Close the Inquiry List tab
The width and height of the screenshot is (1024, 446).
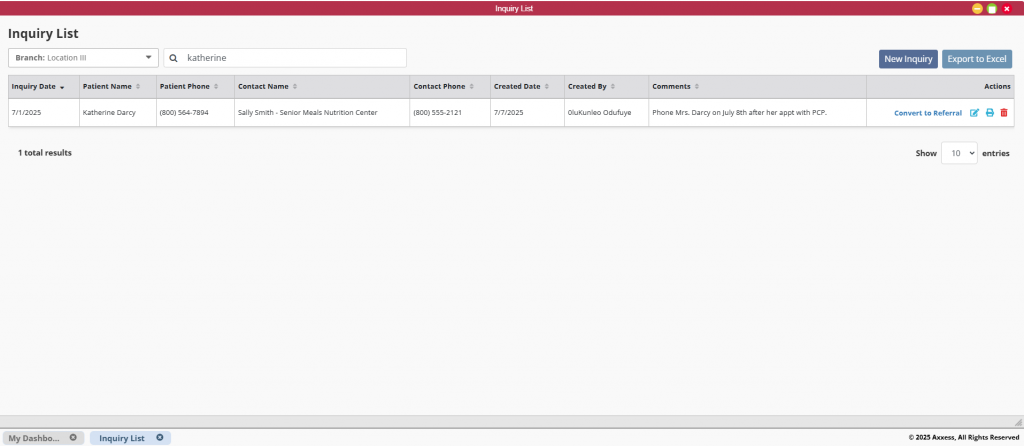click(160, 438)
